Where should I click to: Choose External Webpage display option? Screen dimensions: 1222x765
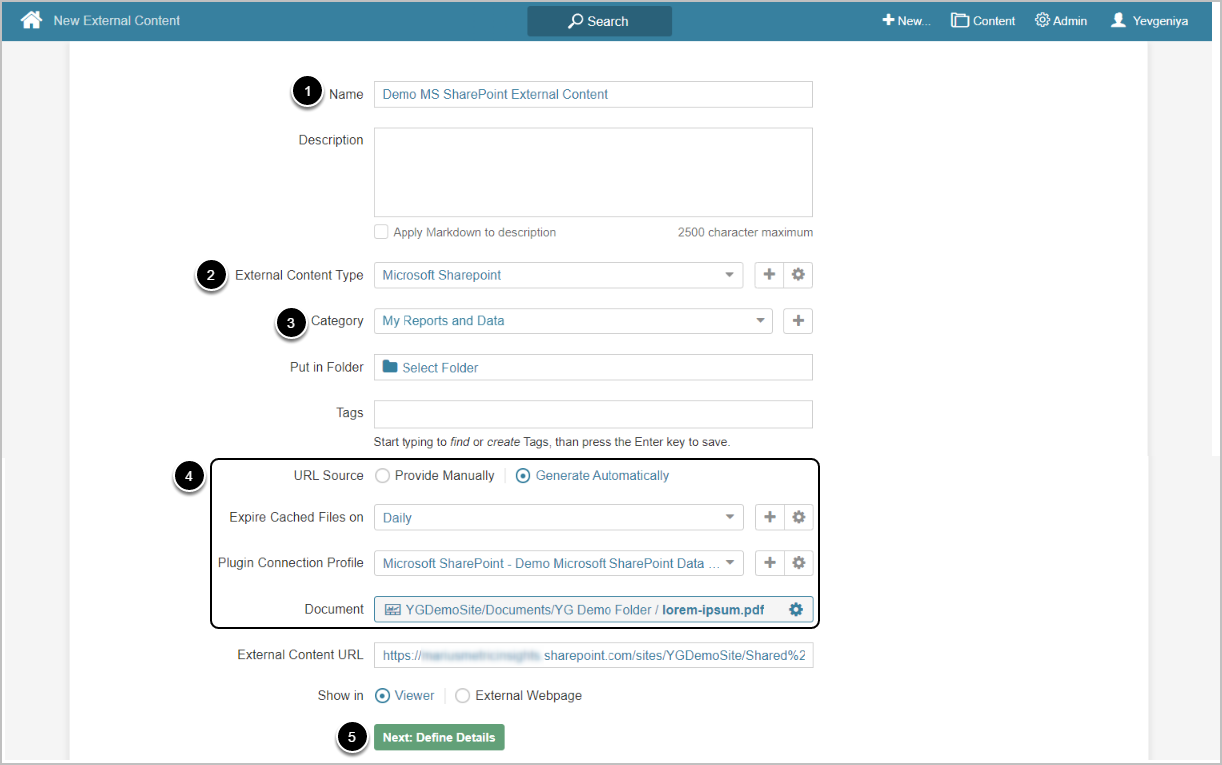click(463, 696)
